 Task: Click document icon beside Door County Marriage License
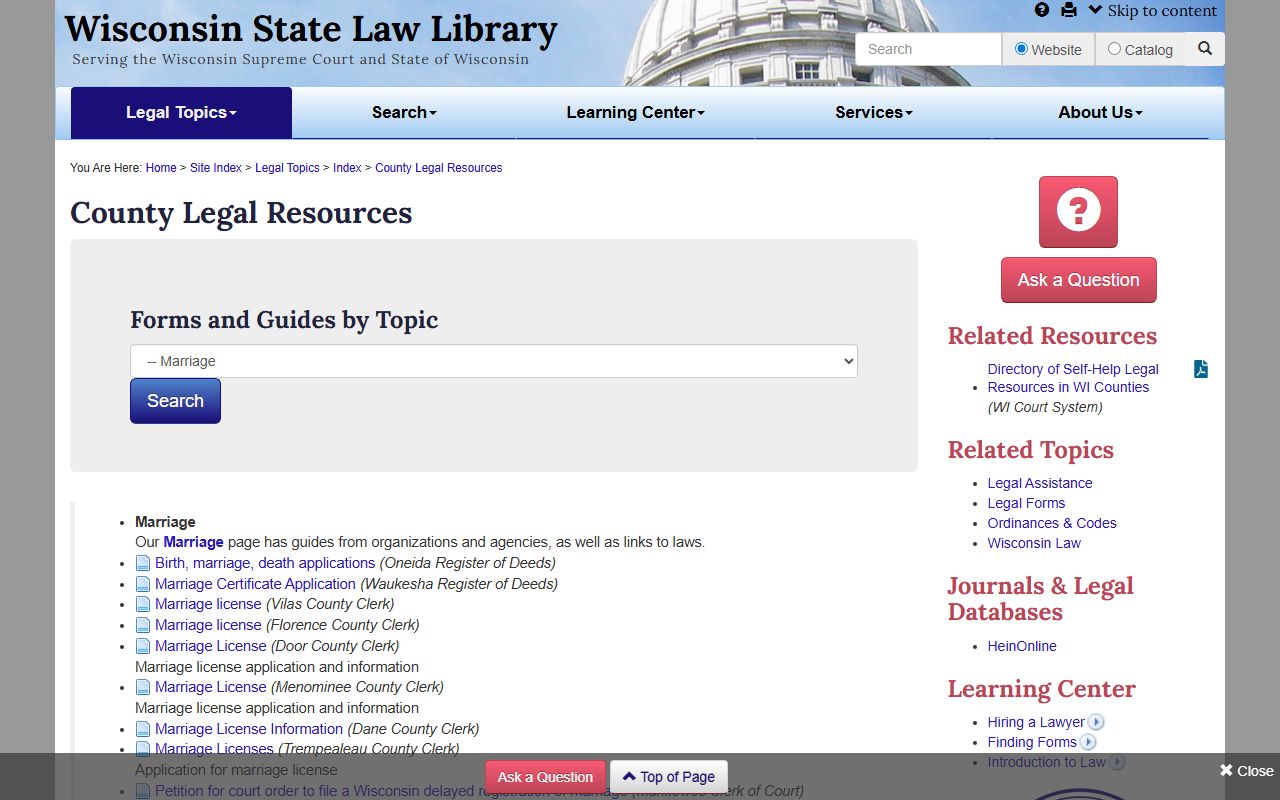point(143,646)
